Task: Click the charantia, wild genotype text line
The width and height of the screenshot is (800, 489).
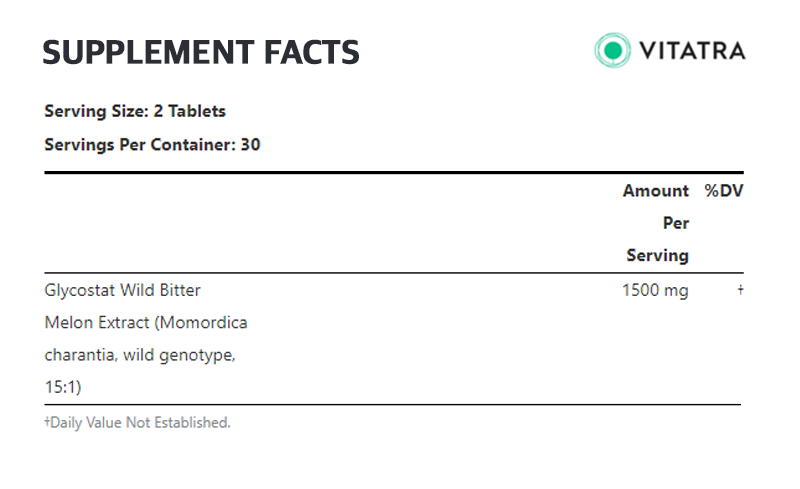Action: click(x=140, y=355)
